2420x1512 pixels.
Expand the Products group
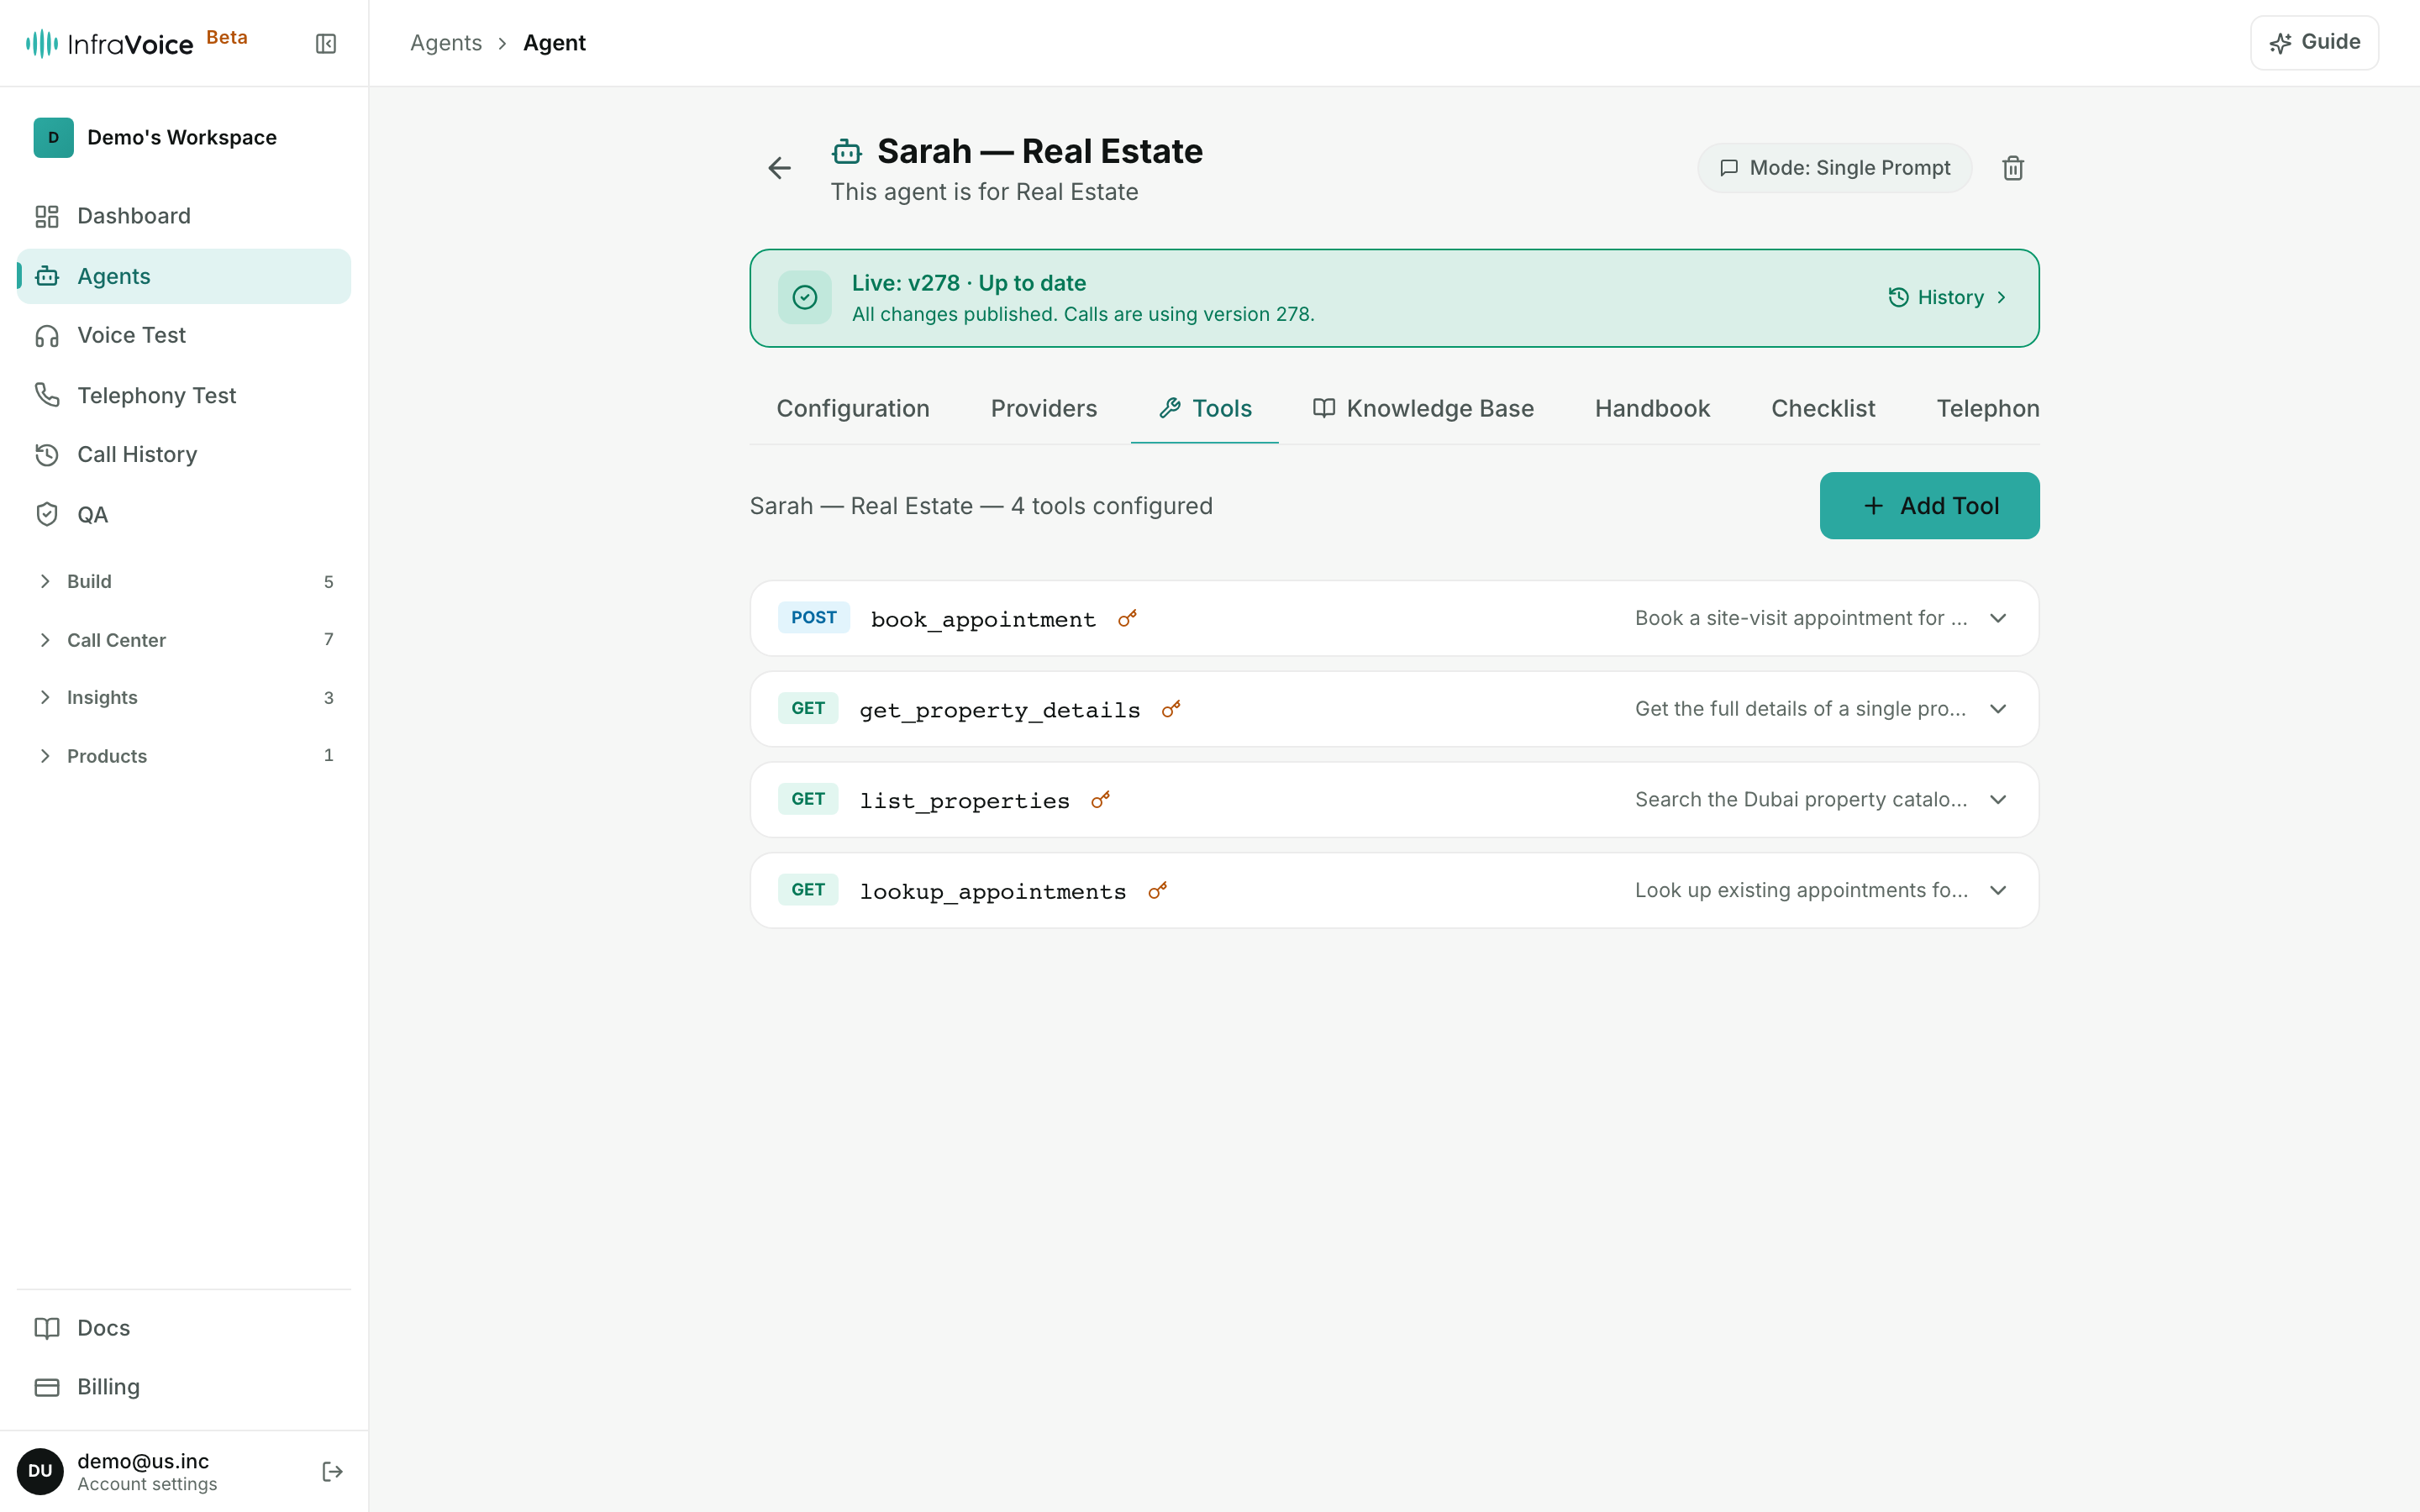point(184,756)
